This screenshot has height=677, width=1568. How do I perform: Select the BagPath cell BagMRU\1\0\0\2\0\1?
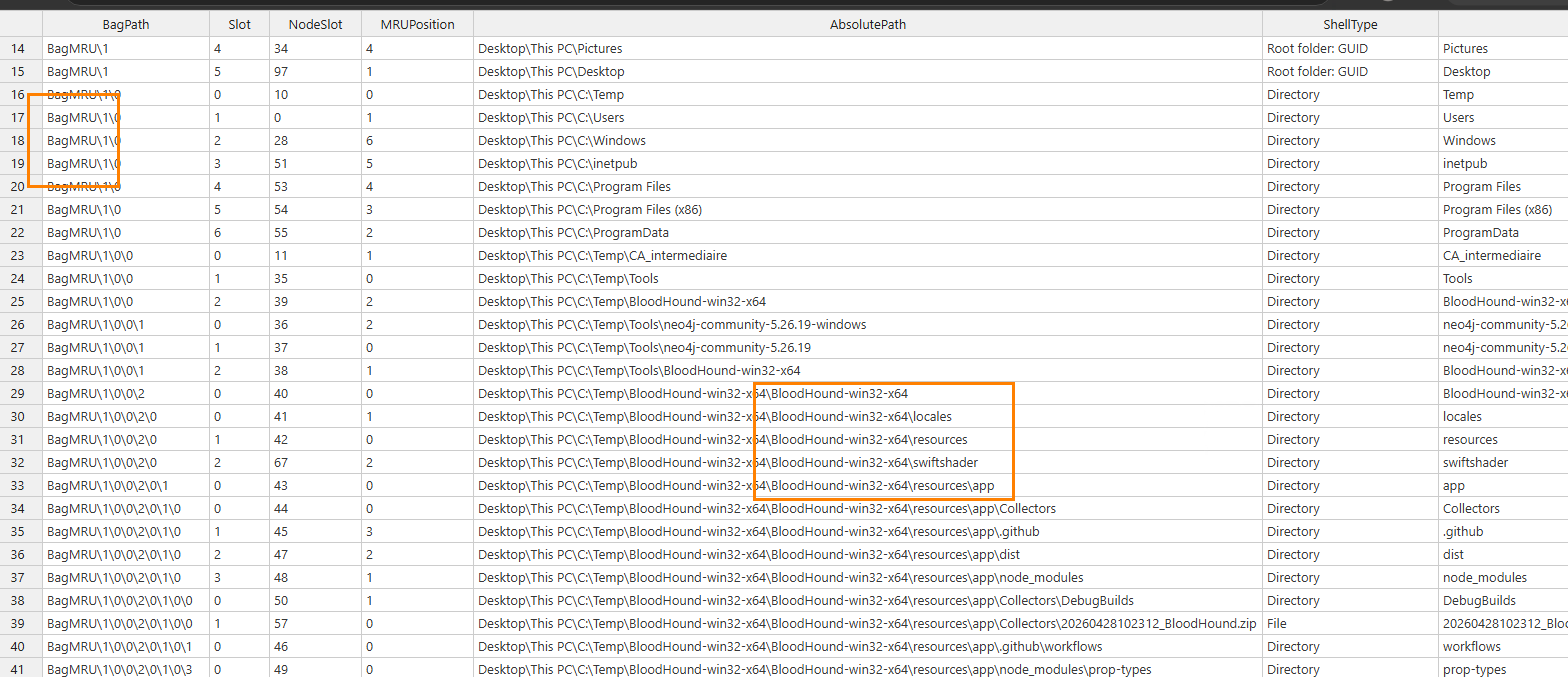pyautogui.click(x=126, y=485)
